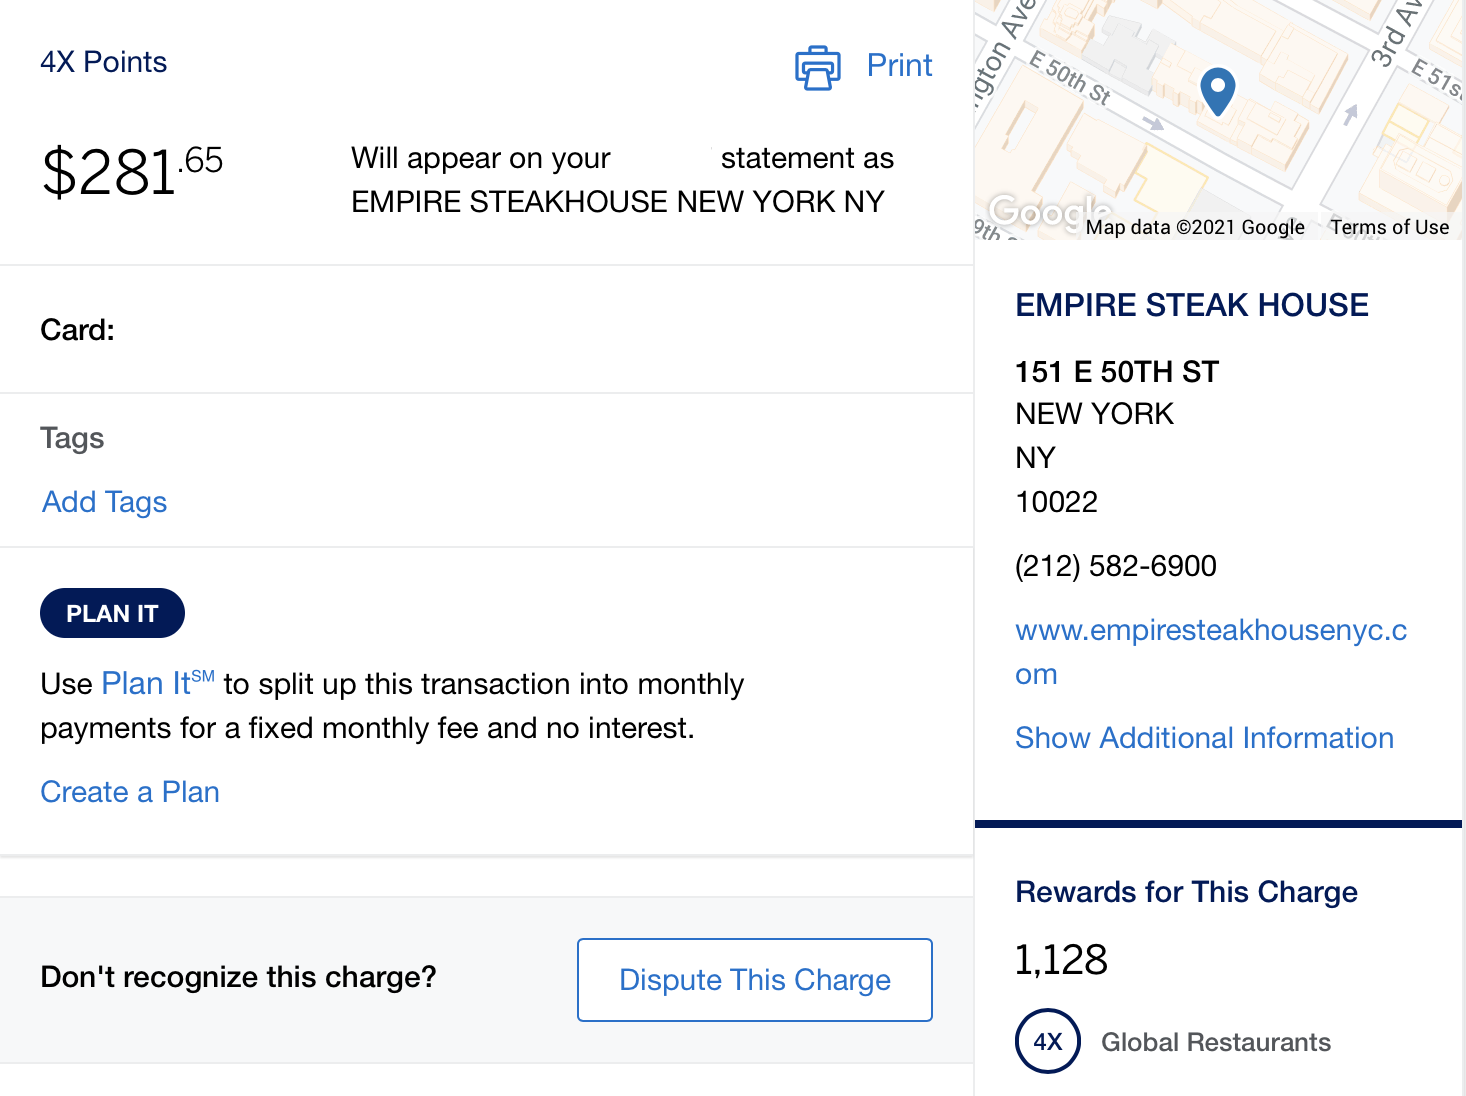
Task: Click the 4X Points label
Action: tap(103, 62)
